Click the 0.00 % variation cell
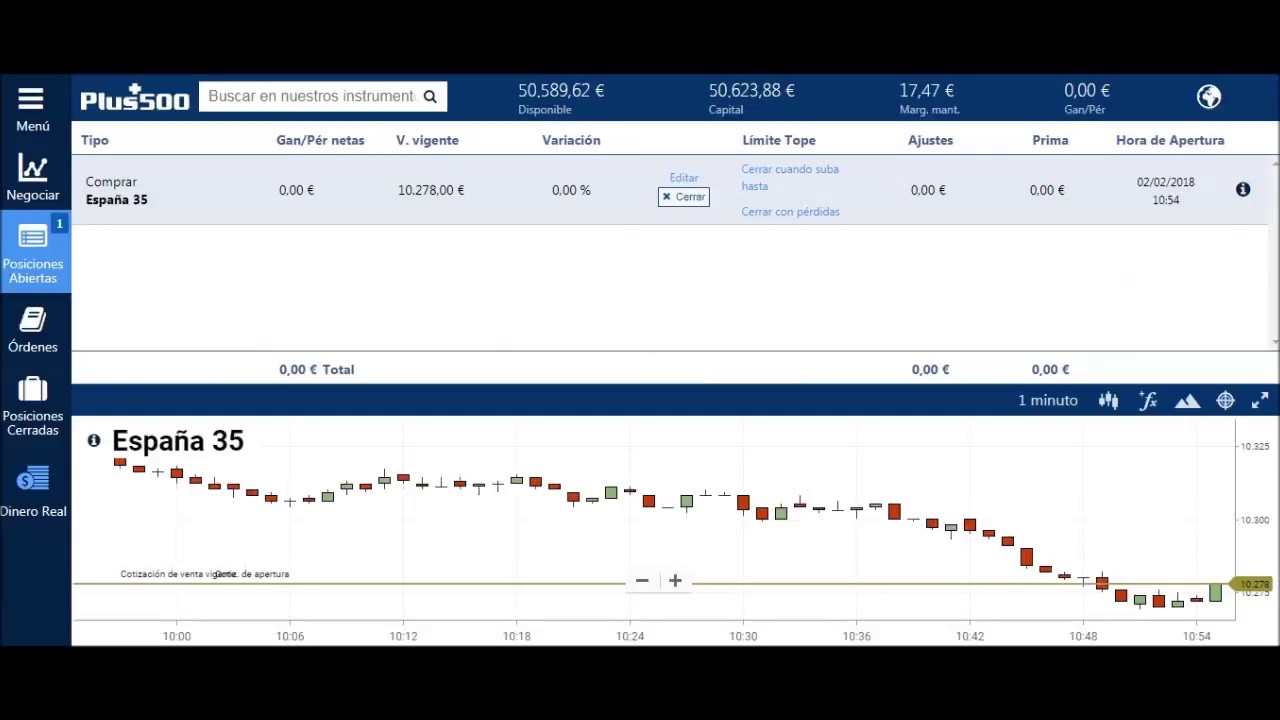Screen dimensions: 1280x720 (x=571, y=190)
